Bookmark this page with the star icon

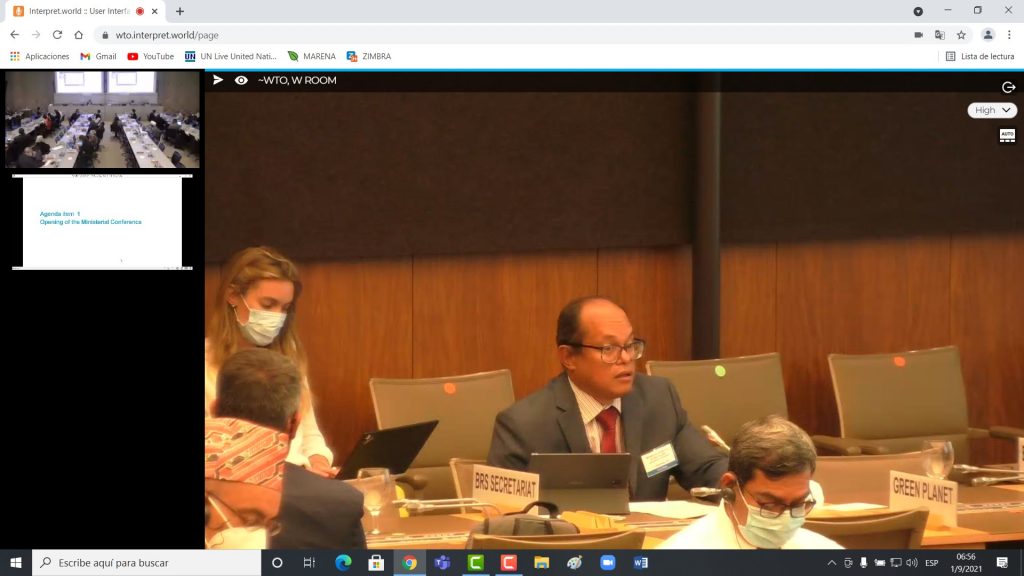click(x=961, y=34)
